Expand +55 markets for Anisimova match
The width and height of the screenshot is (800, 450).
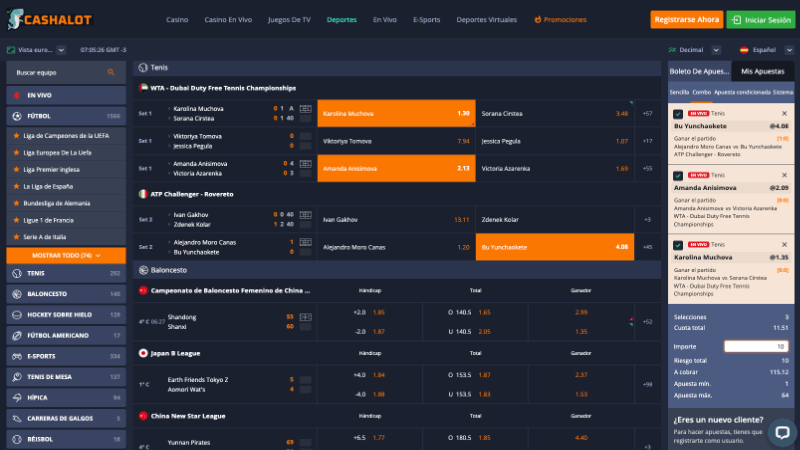[647, 168]
